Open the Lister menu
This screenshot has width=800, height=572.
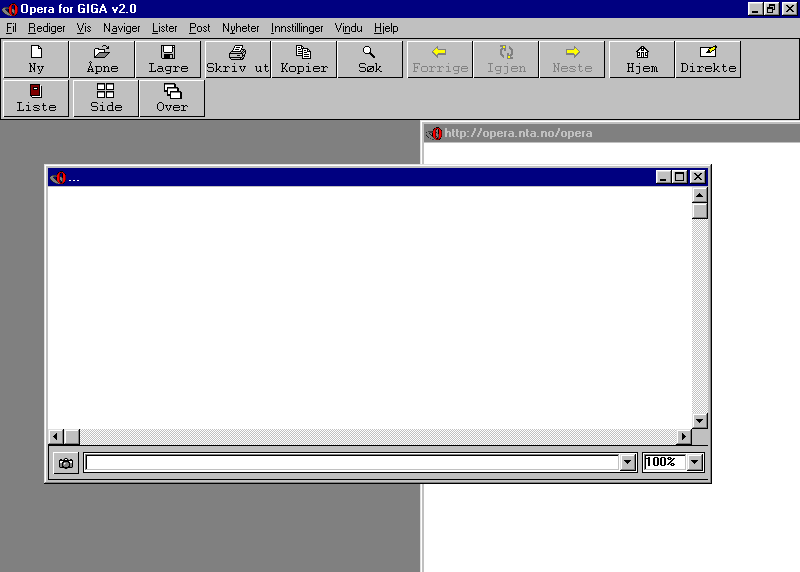164,28
